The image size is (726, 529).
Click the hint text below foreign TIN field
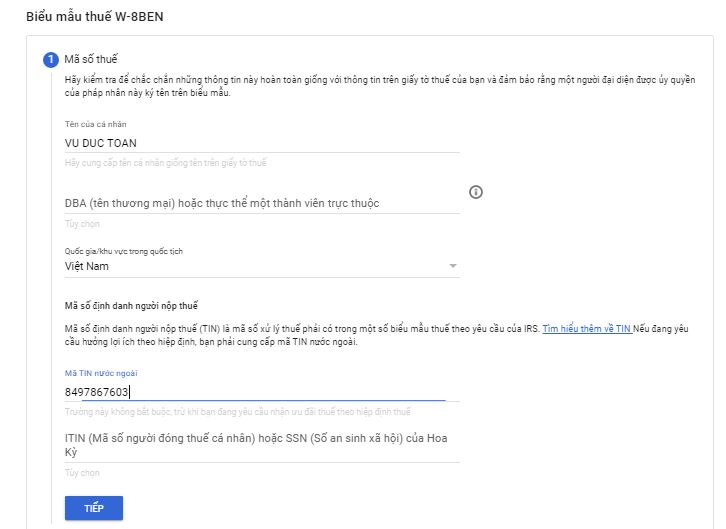coord(237,411)
